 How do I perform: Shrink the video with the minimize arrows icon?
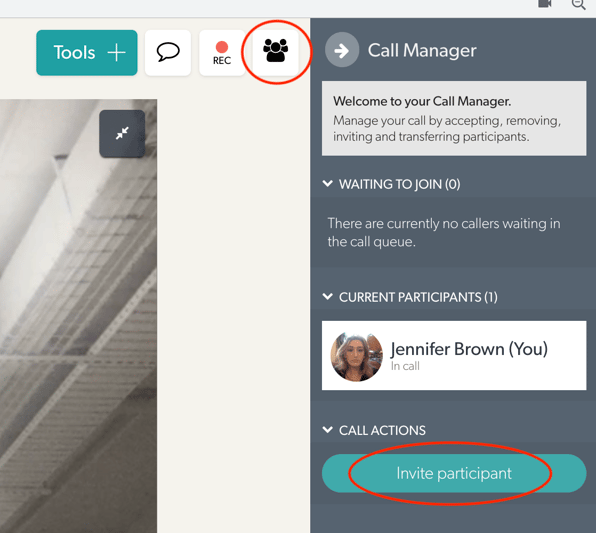point(122,133)
